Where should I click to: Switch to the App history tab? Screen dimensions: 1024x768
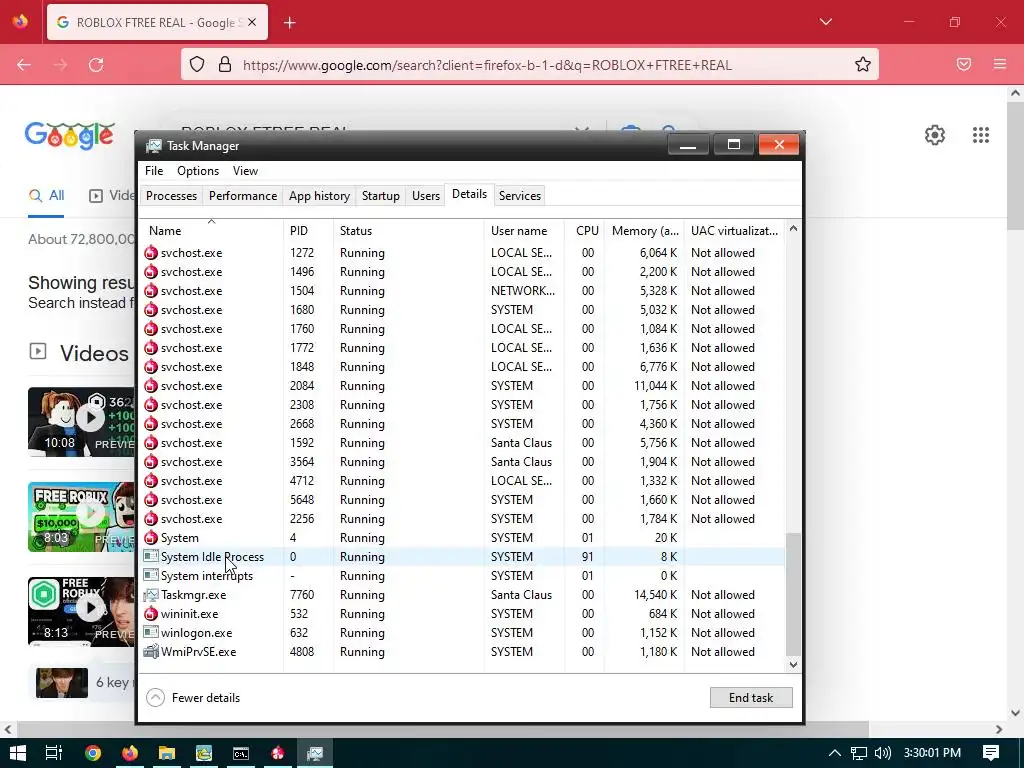click(319, 196)
